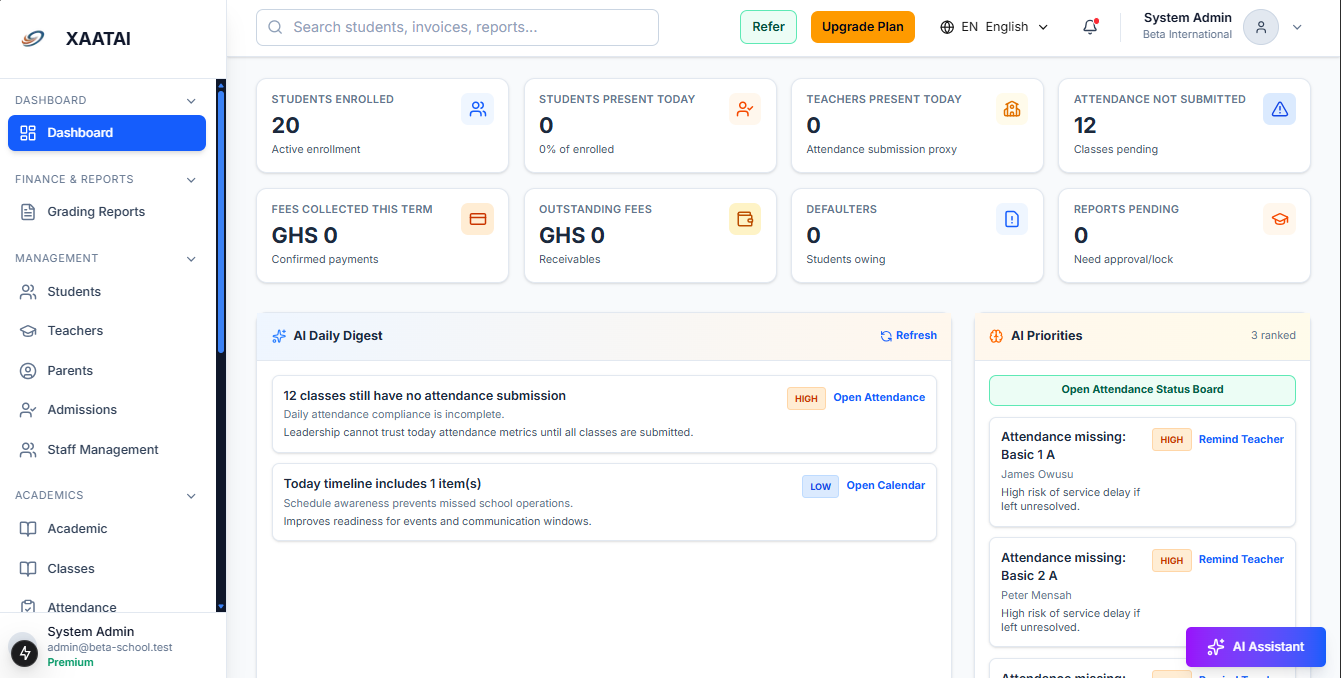Click the Teachers Present Today school icon
Screen dimensions: 1341x678
(x=1011, y=109)
